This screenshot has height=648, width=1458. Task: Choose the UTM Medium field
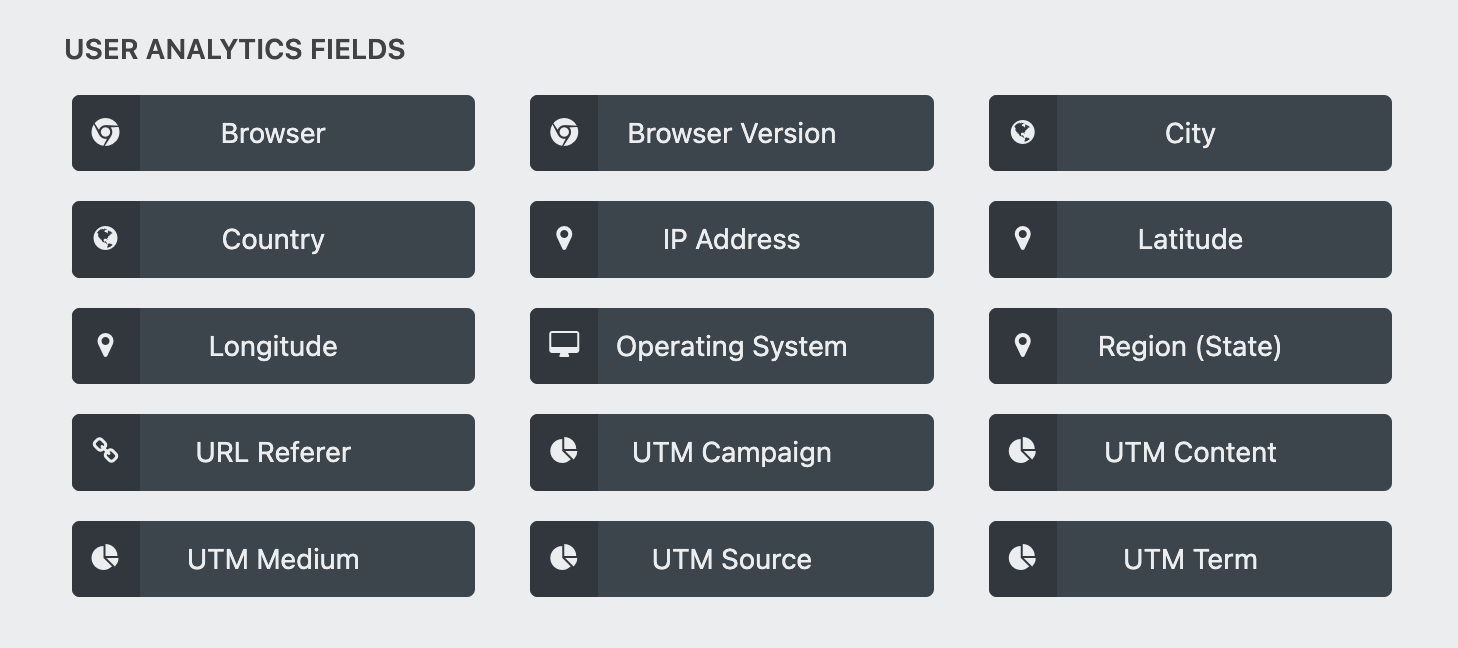[273, 559]
